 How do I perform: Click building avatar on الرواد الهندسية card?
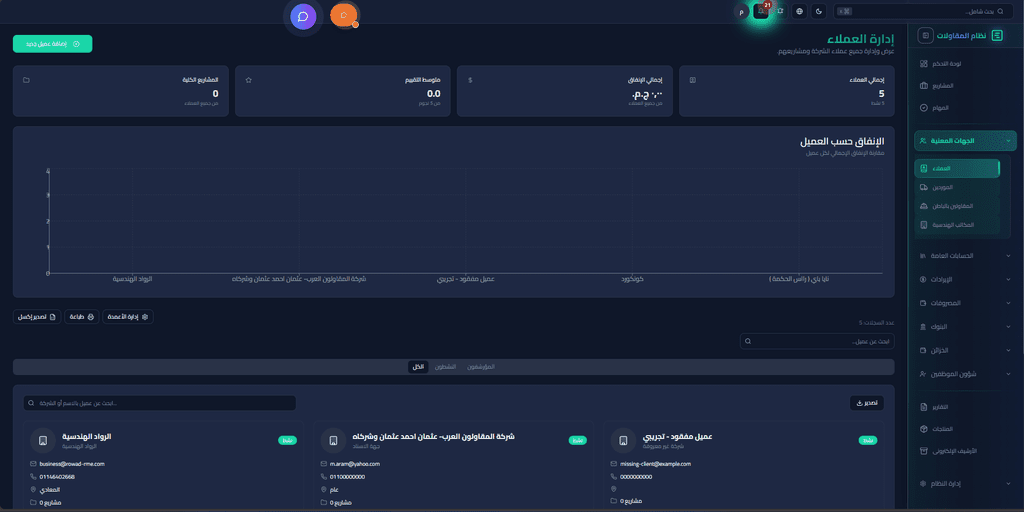[x=42, y=440]
